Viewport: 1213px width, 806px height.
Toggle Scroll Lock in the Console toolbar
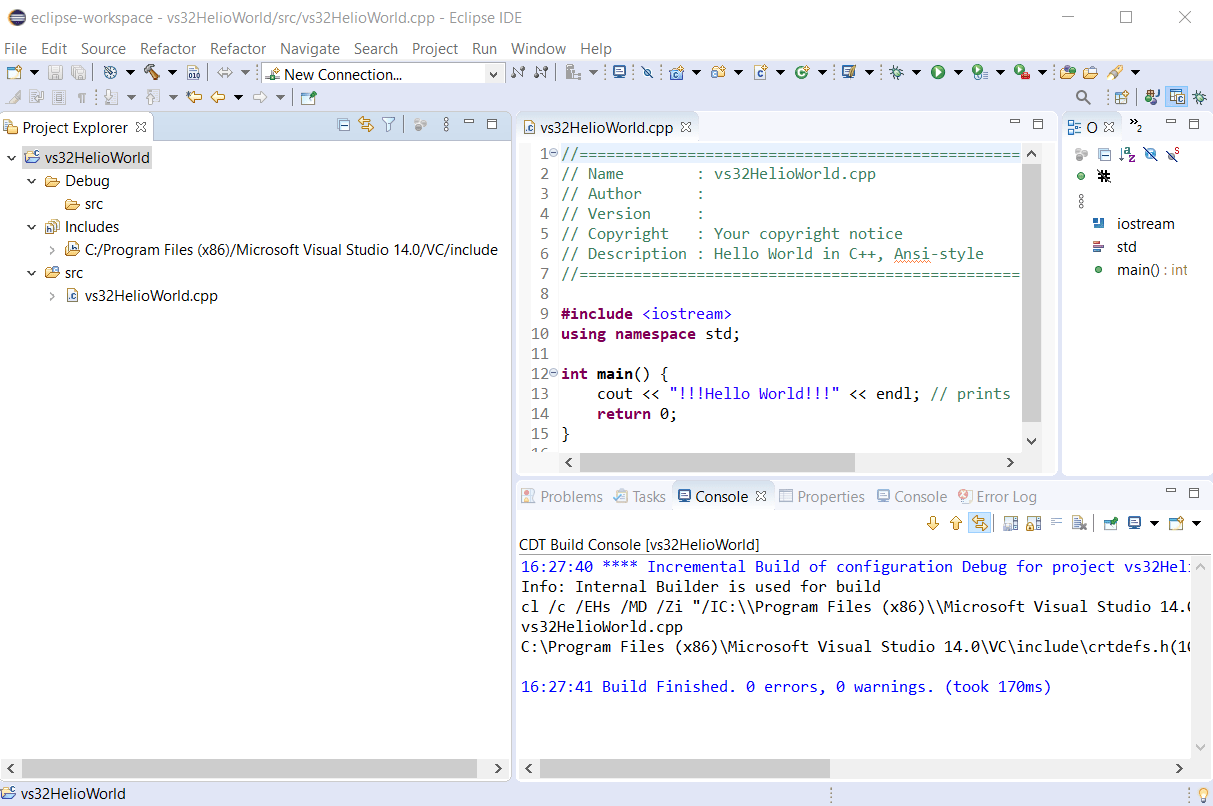1033,523
